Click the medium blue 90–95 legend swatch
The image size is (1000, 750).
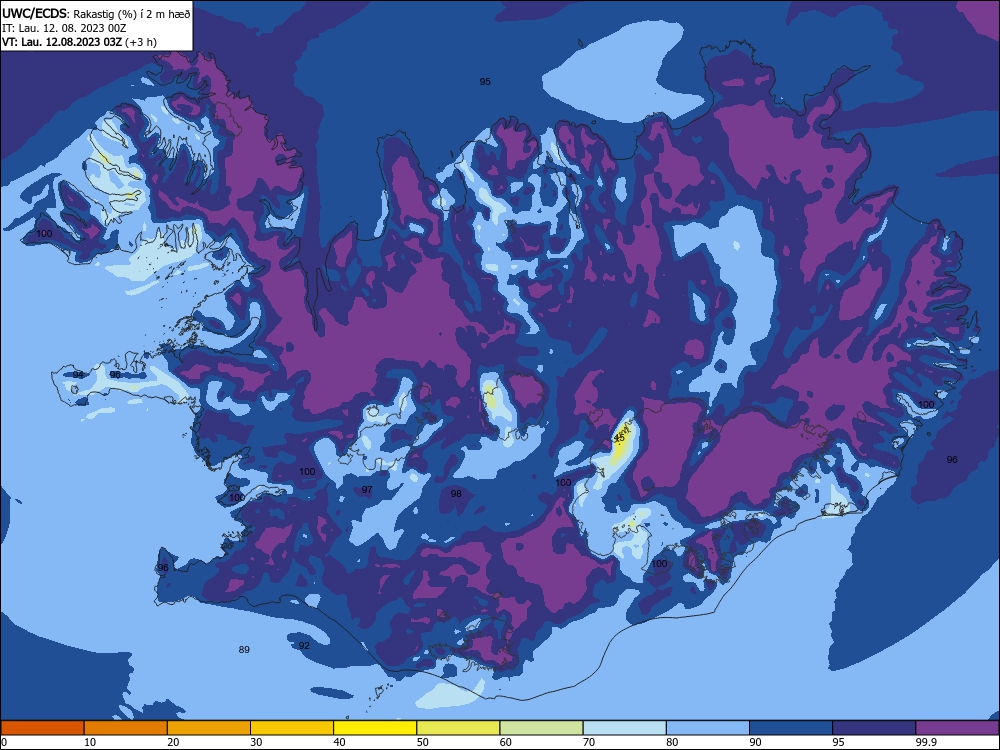click(791, 728)
